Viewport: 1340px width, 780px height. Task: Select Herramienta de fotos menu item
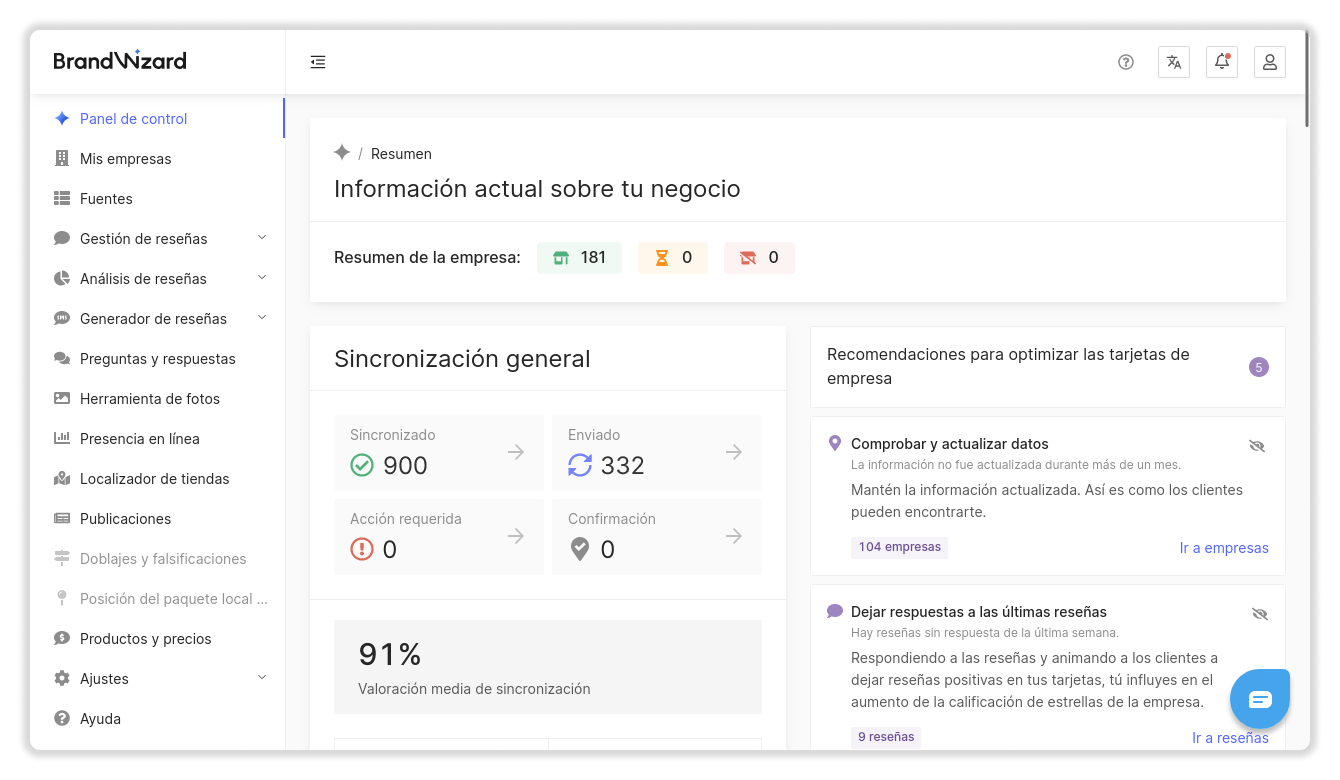[x=149, y=399]
